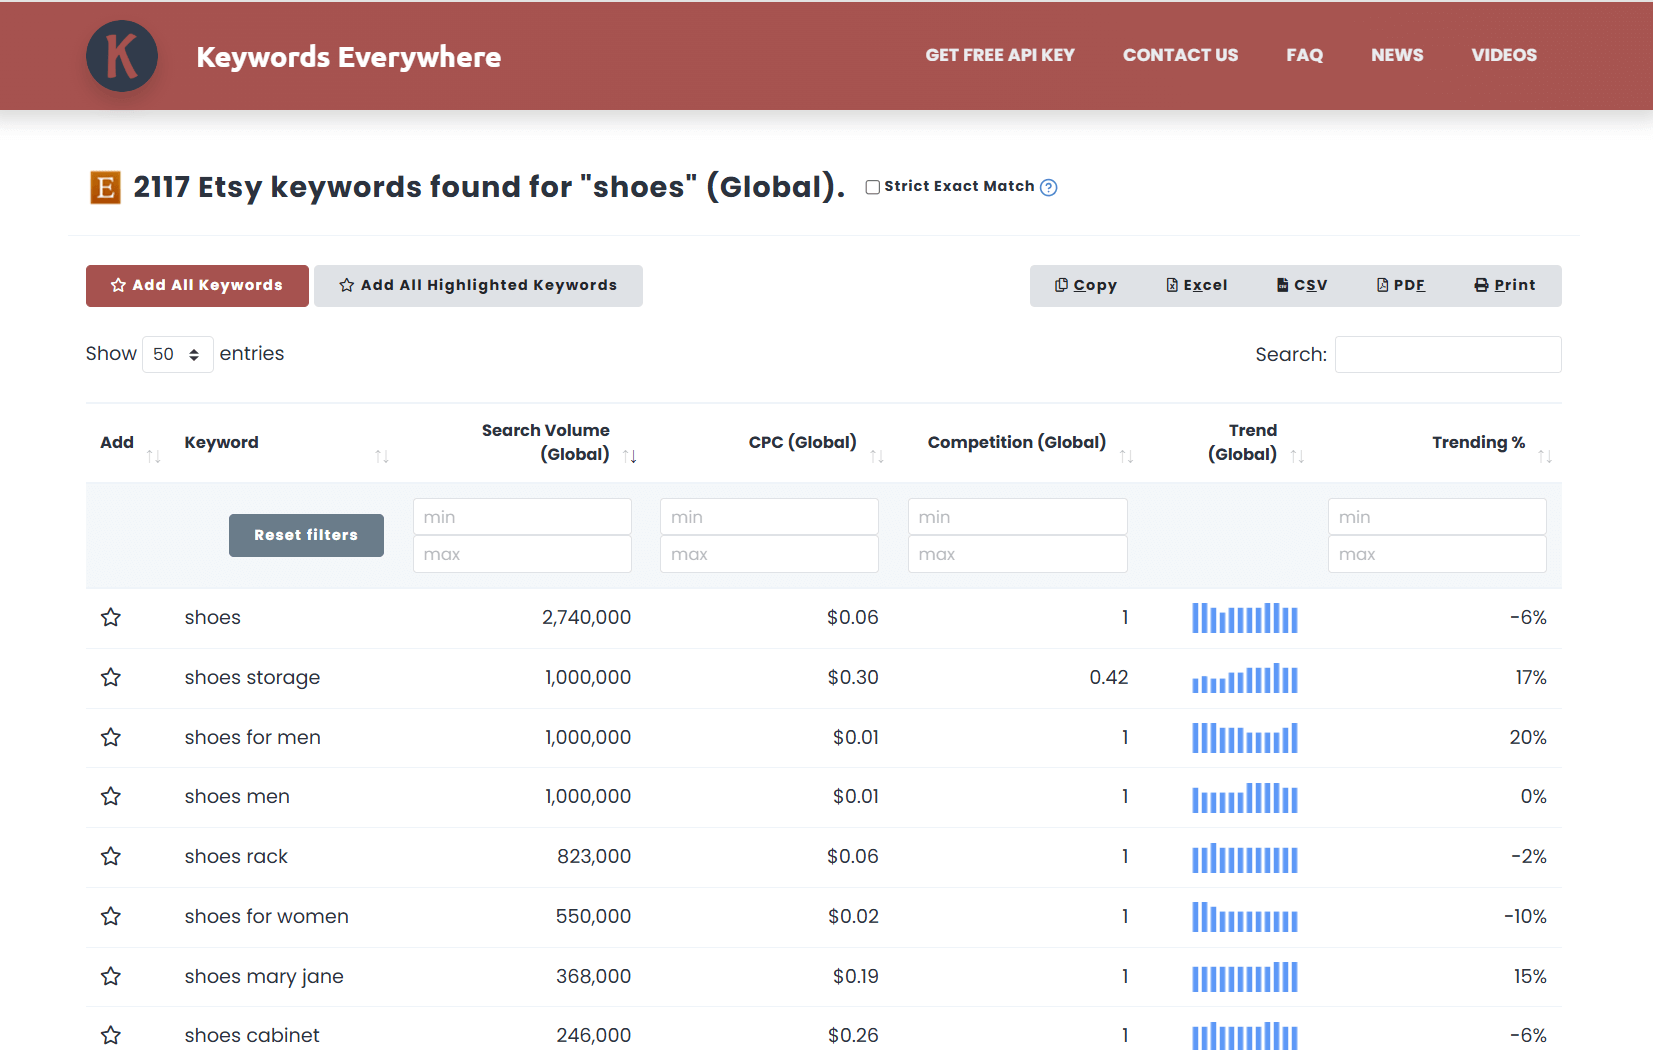The width and height of the screenshot is (1653, 1050).
Task: Export table to Excel
Action: [1197, 285]
